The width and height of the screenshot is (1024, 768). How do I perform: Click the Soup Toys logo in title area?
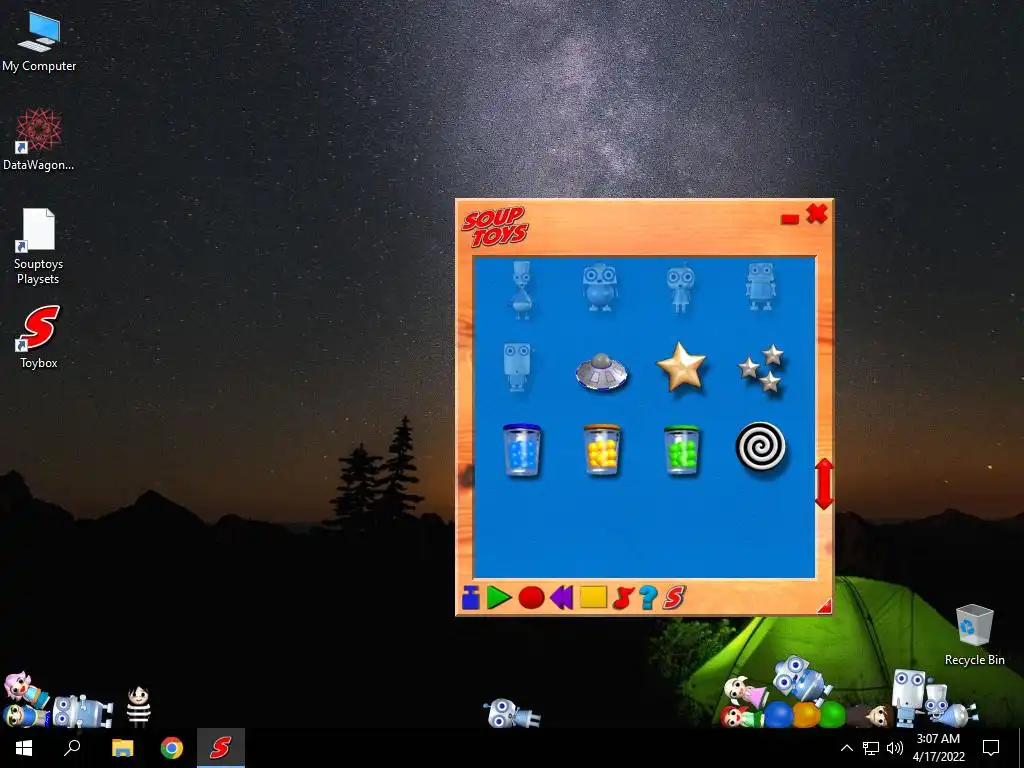tap(496, 227)
